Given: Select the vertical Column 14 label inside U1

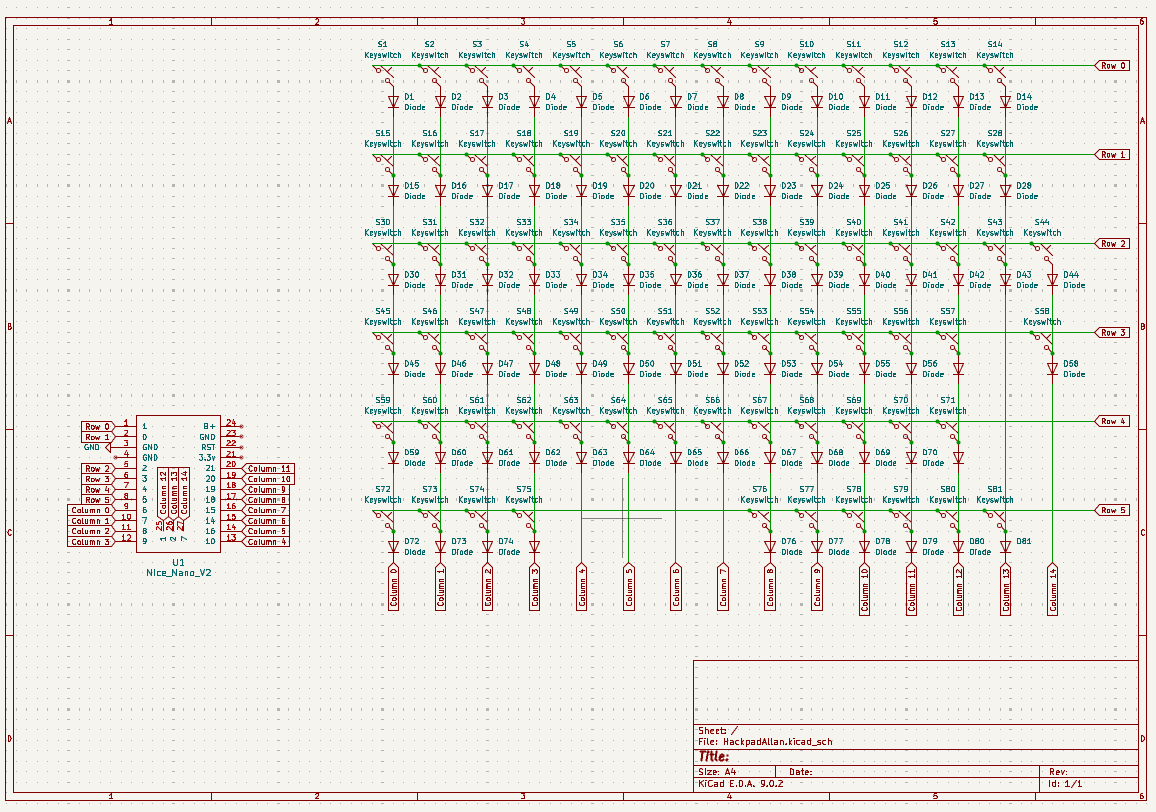Looking at the screenshot, I should 184,492.
